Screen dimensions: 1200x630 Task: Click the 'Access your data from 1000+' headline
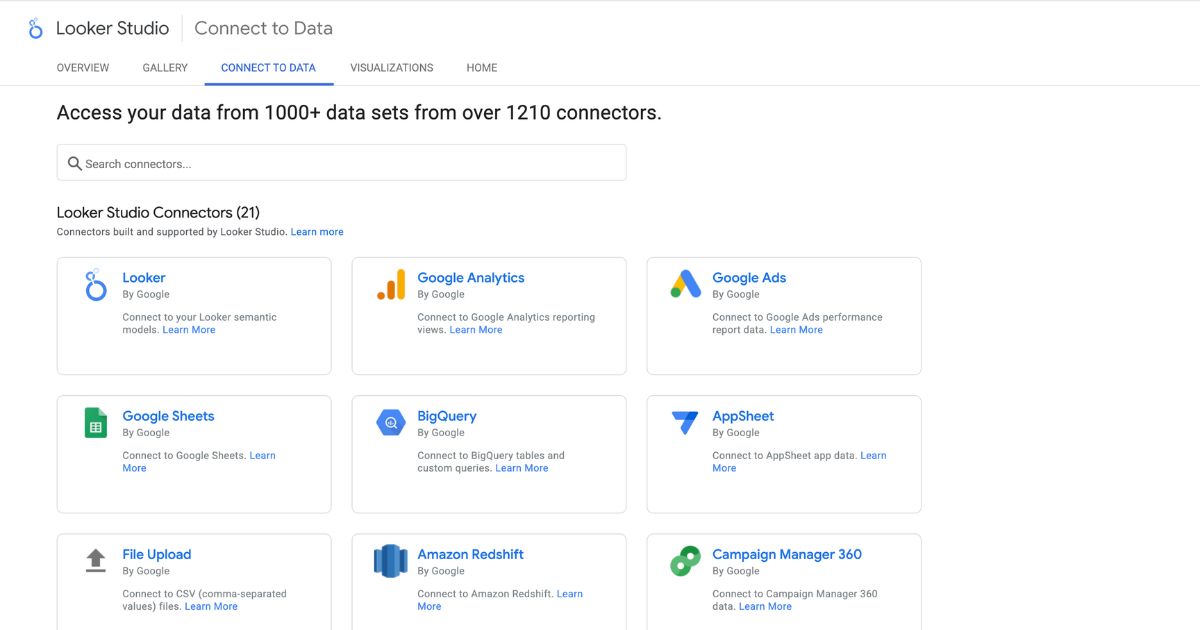[359, 113]
